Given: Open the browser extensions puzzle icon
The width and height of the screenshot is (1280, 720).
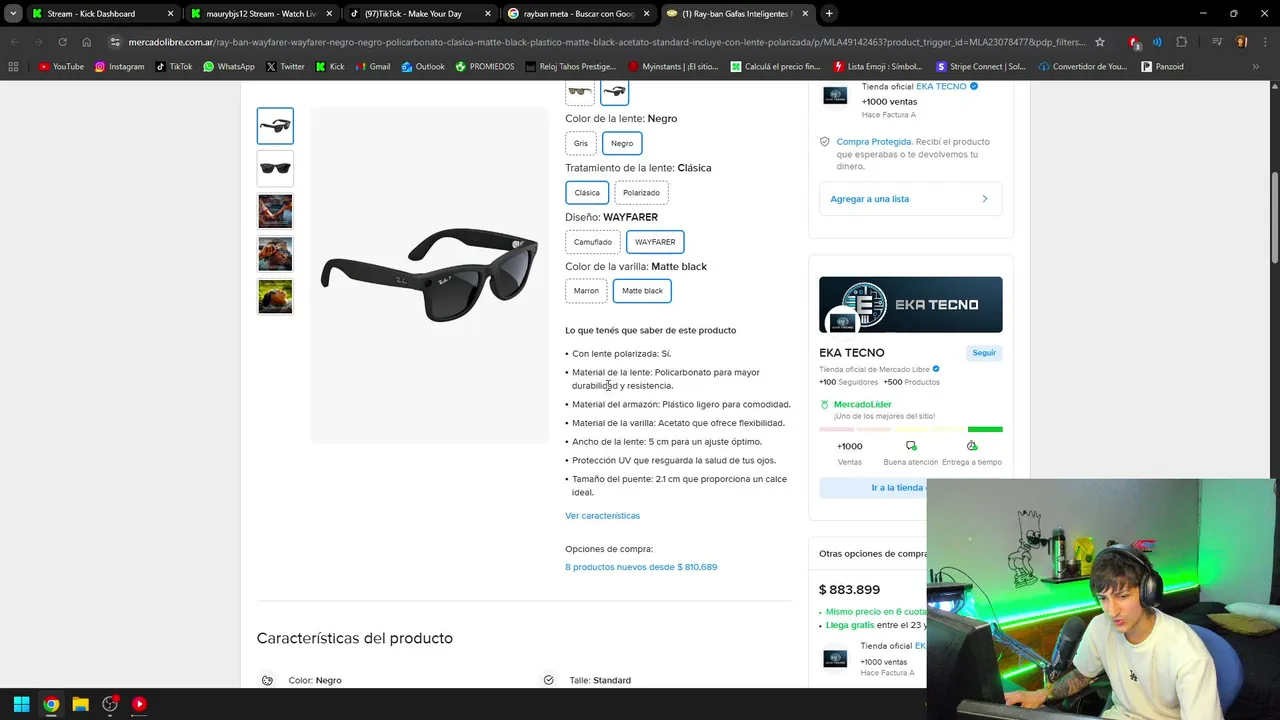Looking at the screenshot, I should tap(1182, 42).
